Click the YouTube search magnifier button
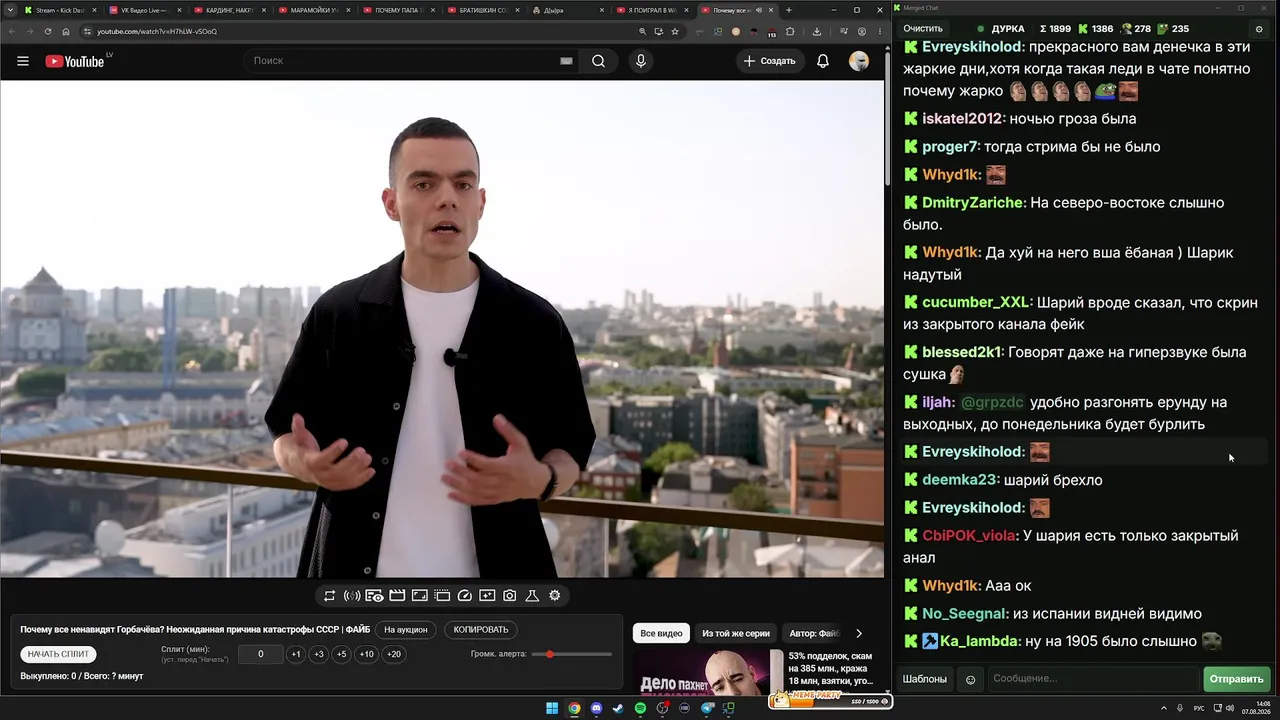 click(598, 61)
